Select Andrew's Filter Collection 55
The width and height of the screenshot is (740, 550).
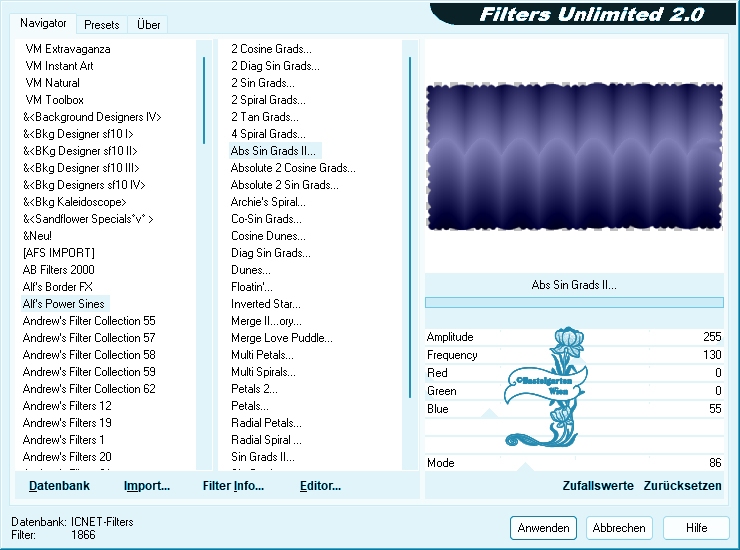point(89,321)
